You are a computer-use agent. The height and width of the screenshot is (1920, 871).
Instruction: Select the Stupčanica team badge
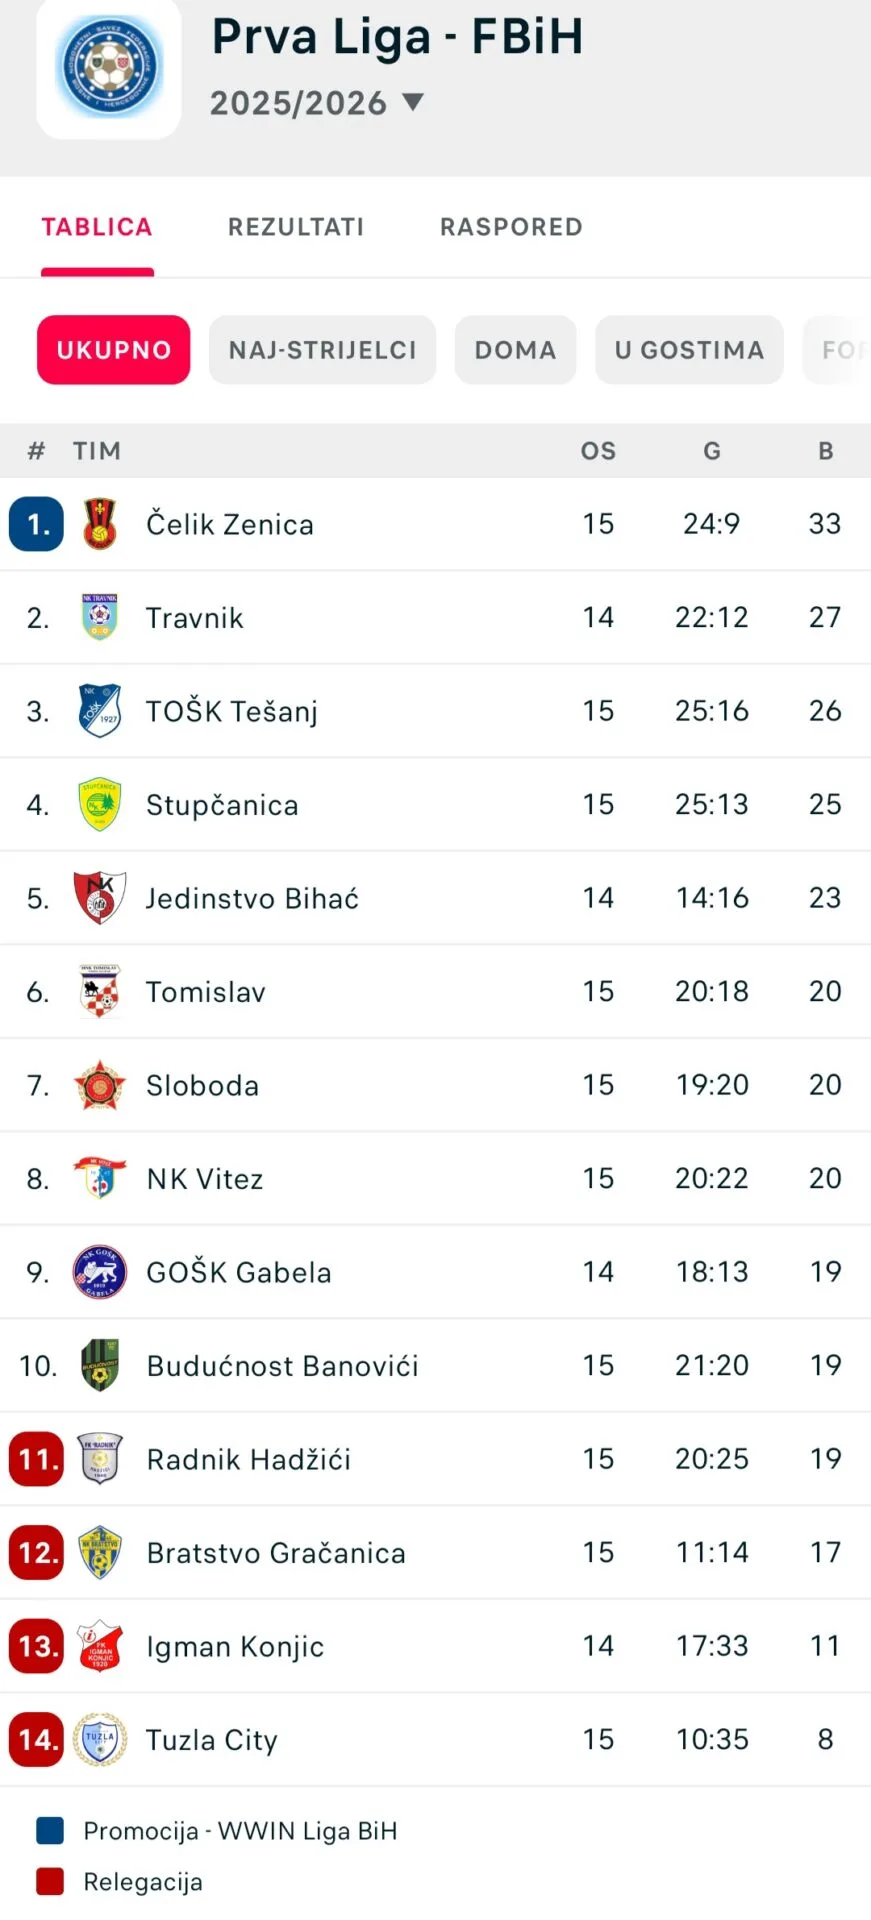(x=100, y=805)
